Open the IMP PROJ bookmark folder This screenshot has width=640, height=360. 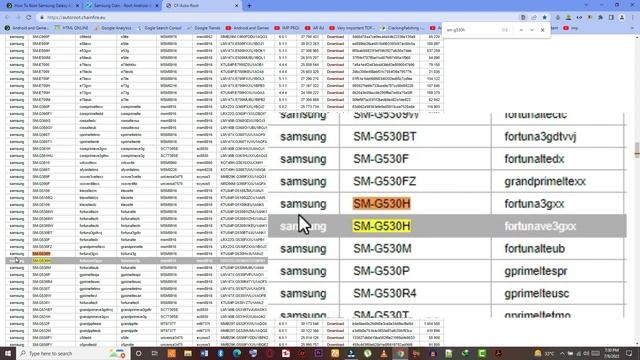[x=287, y=28]
